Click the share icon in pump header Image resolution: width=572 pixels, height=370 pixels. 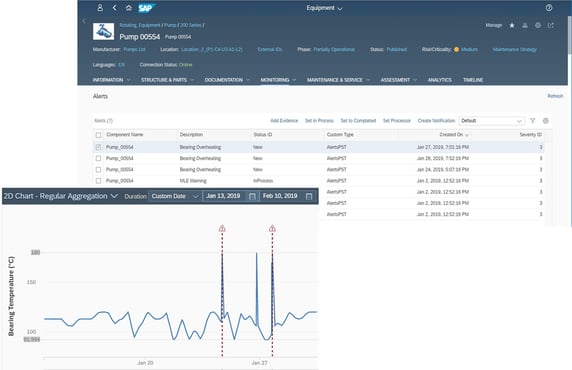pos(551,25)
